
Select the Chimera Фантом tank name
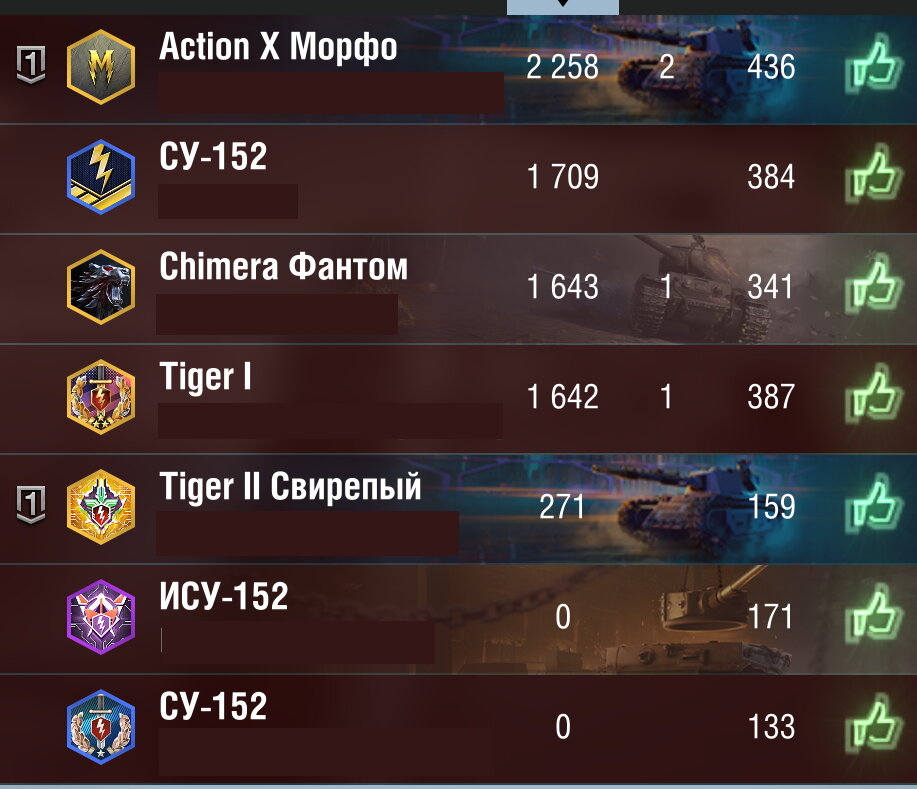tap(283, 267)
